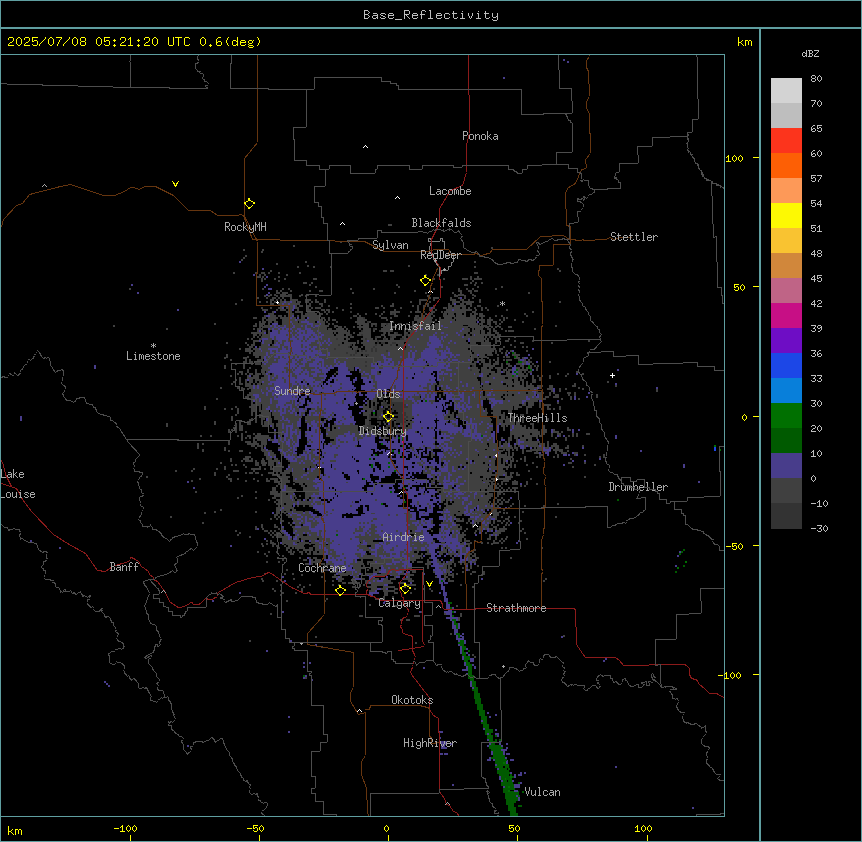Click the Lake Louise label
The height and width of the screenshot is (842, 862).
[18, 484]
